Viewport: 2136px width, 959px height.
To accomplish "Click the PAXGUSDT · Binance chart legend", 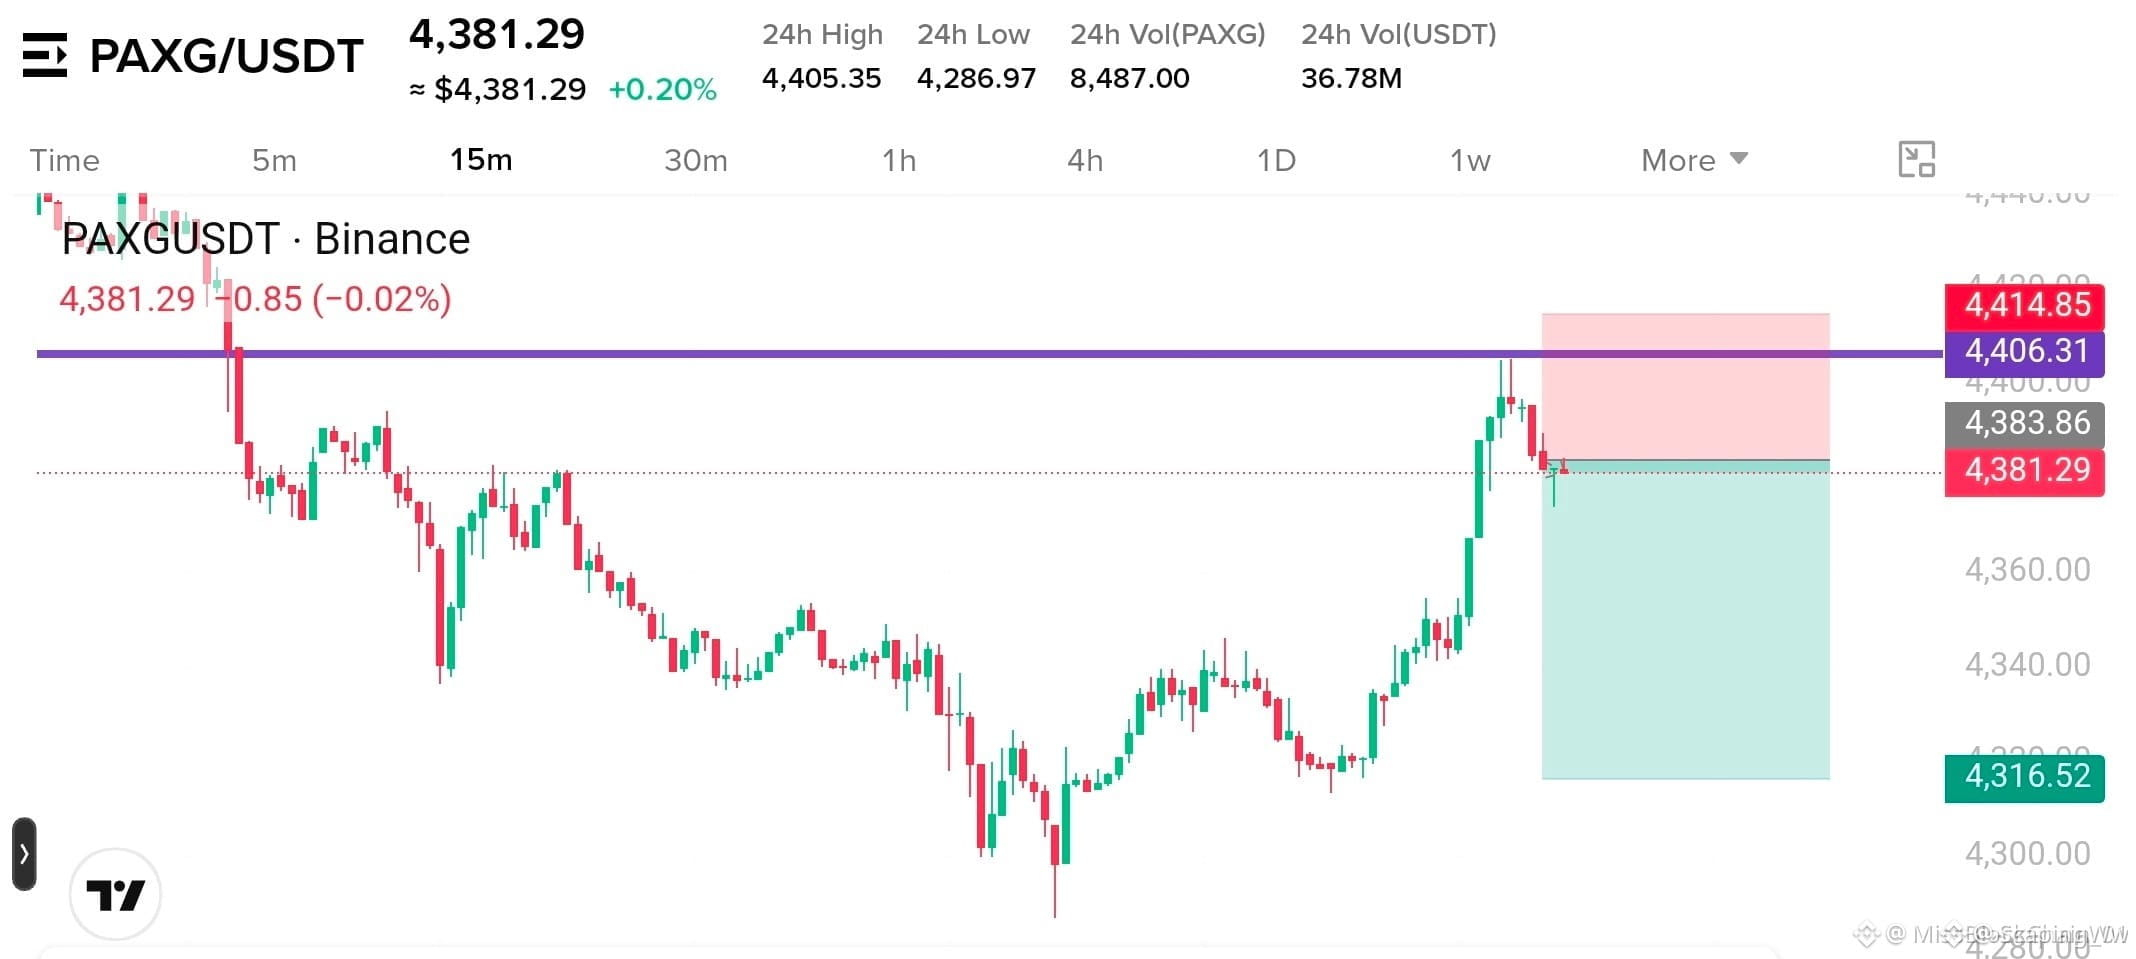I will click(x=266, y=239).
